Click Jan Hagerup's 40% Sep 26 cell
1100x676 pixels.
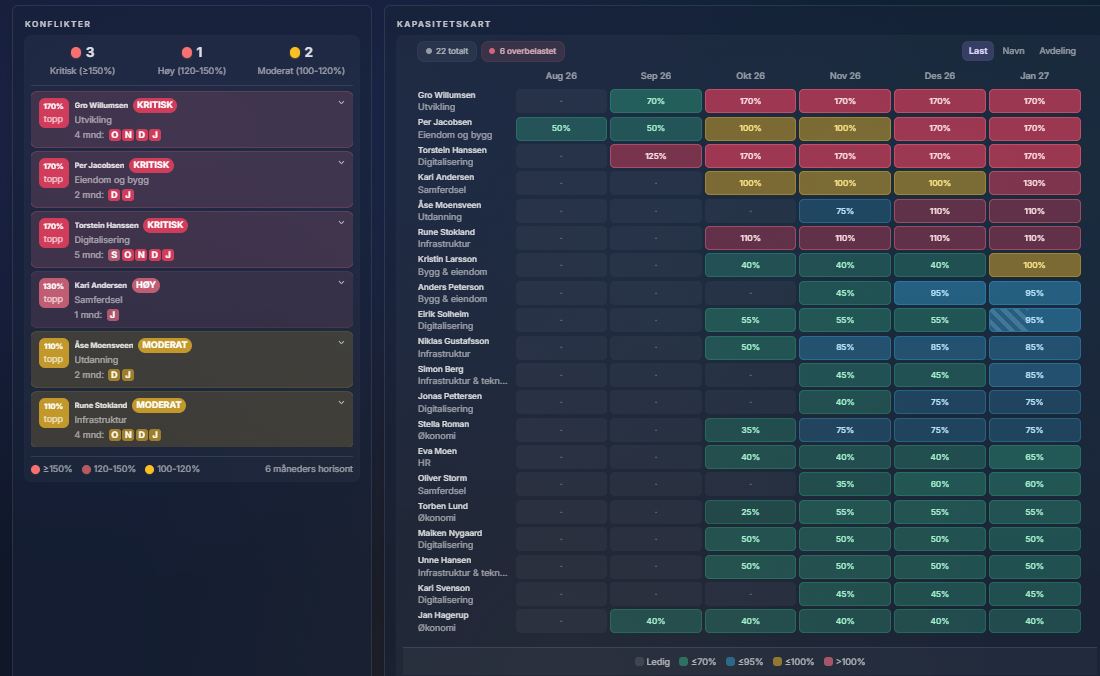point(655,621)
